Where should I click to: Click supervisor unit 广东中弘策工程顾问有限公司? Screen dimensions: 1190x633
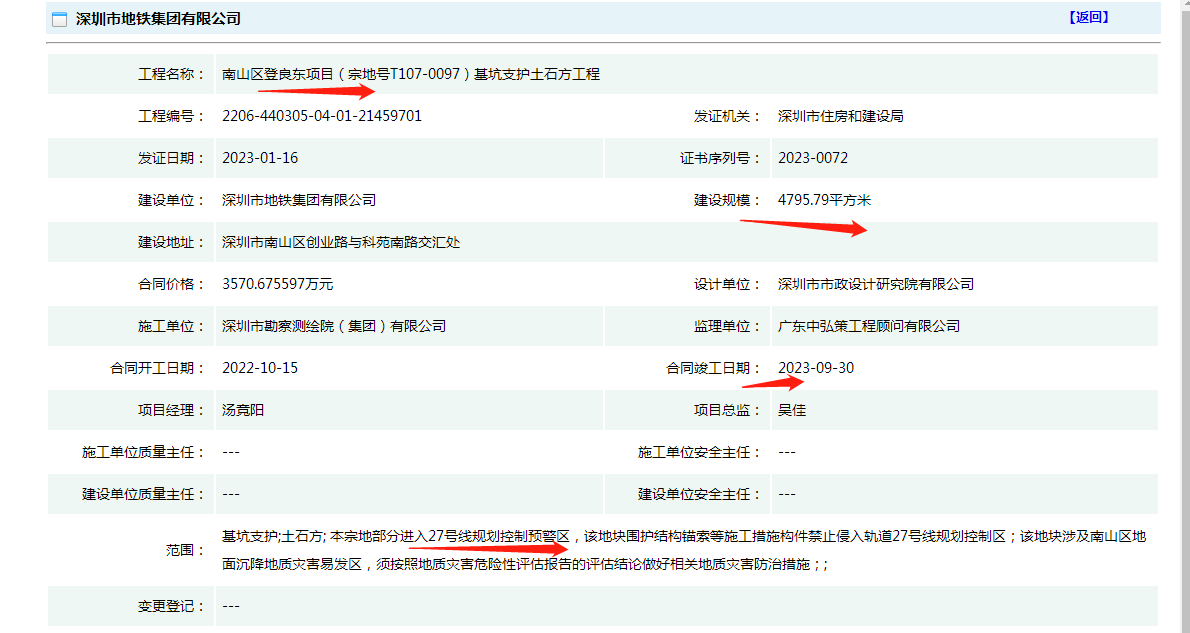tap(868, 326)
